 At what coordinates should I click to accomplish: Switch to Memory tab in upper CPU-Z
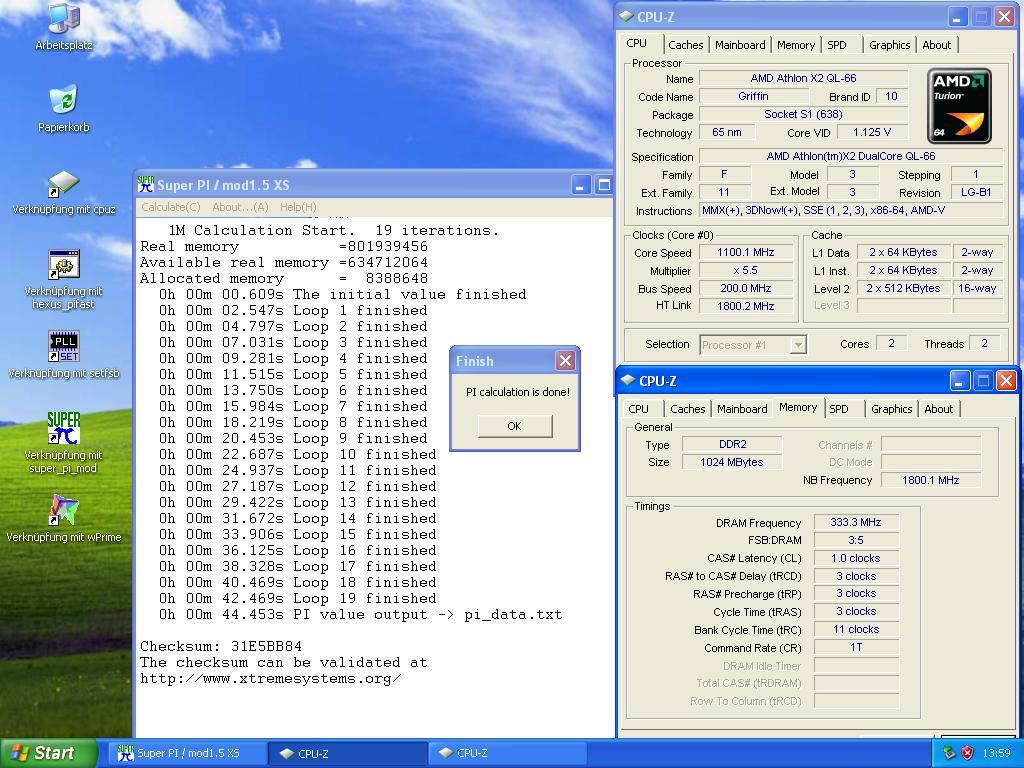795,45
